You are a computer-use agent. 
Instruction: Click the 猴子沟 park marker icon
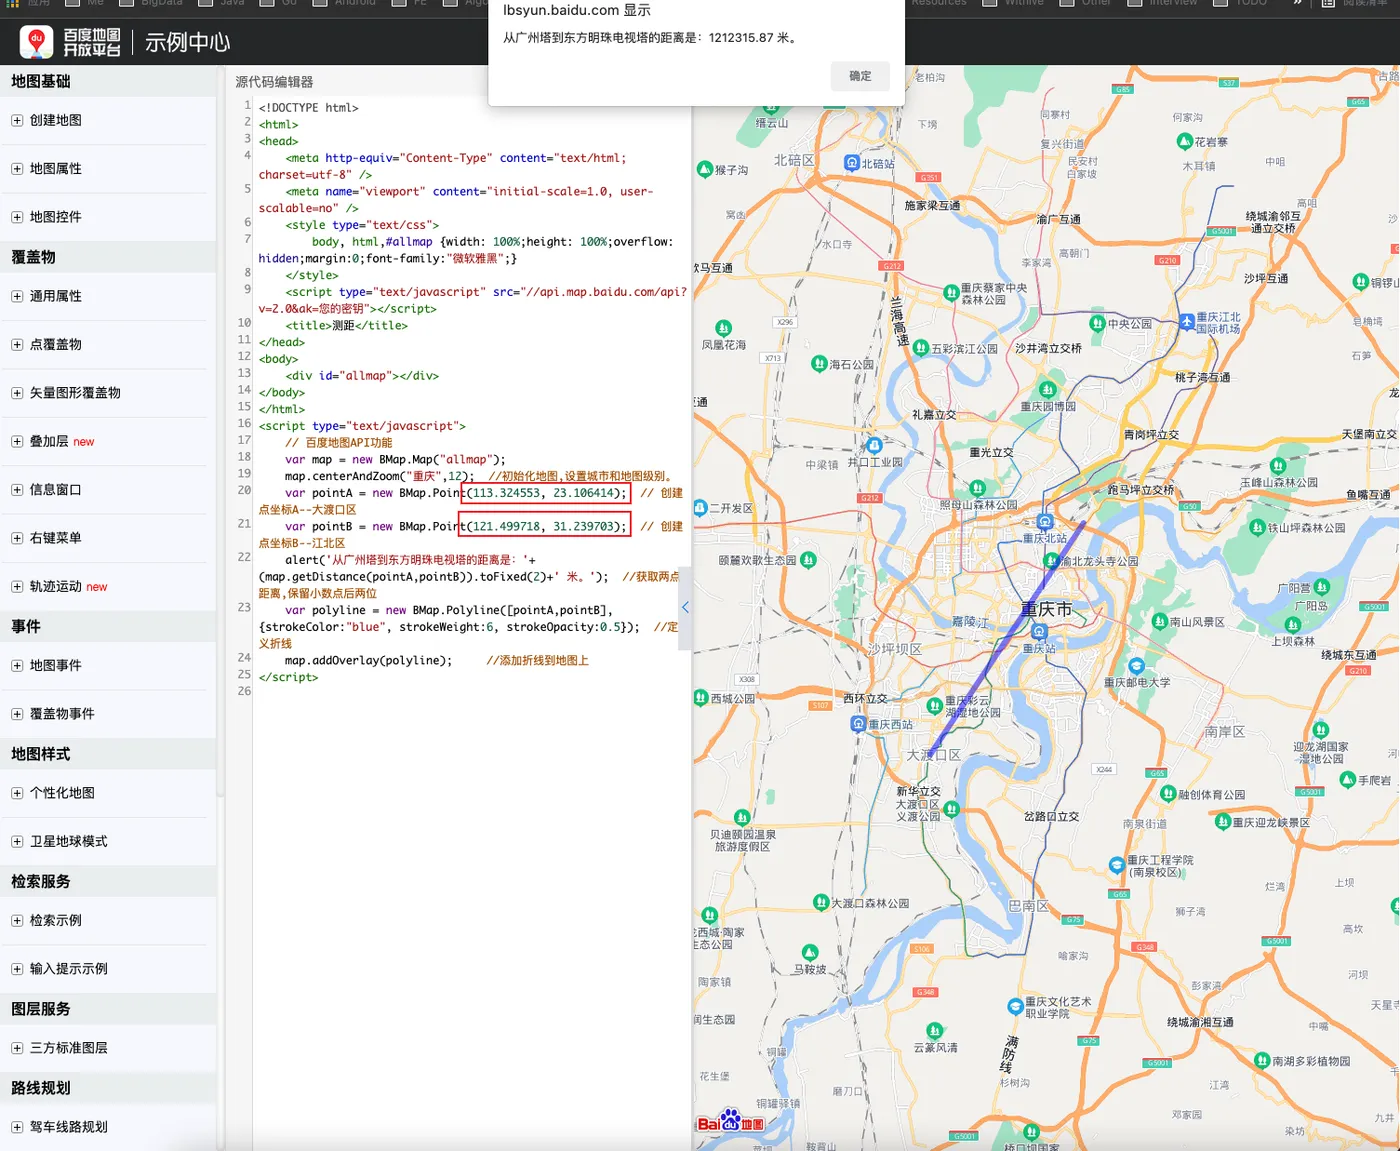[x=704, y=169]
